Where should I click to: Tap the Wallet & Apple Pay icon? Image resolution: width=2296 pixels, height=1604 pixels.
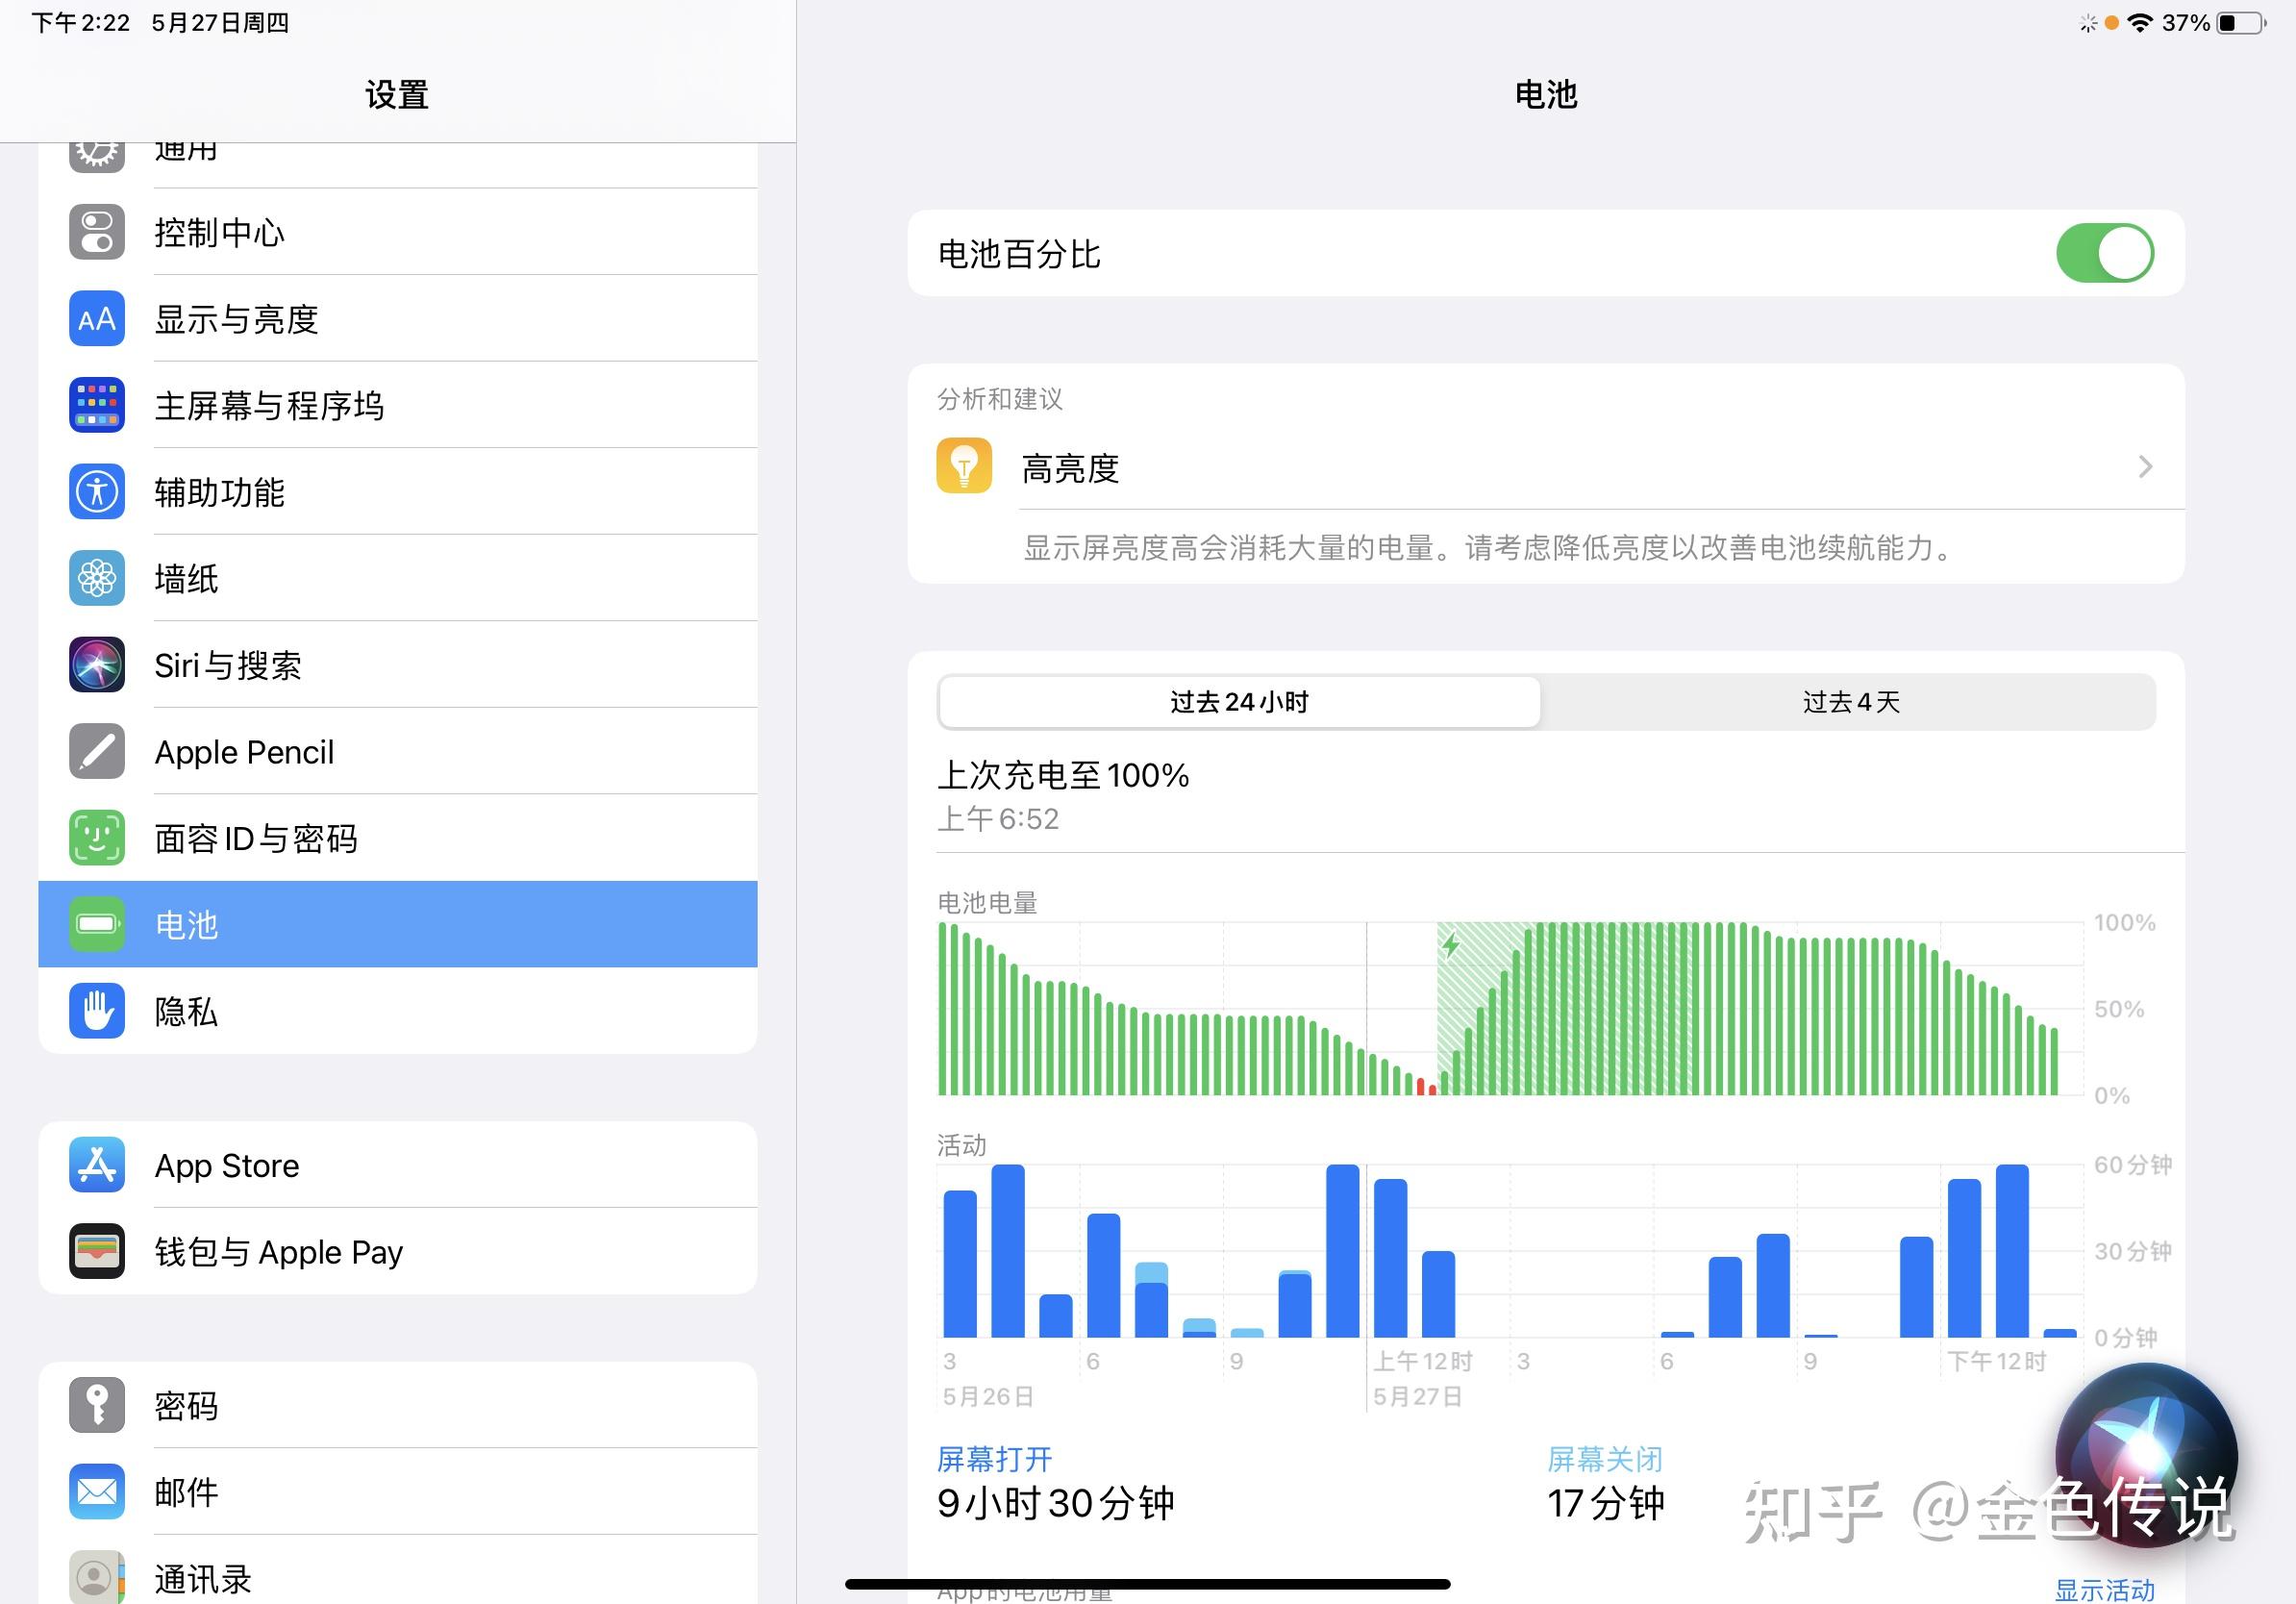(x=97, y=1251)
